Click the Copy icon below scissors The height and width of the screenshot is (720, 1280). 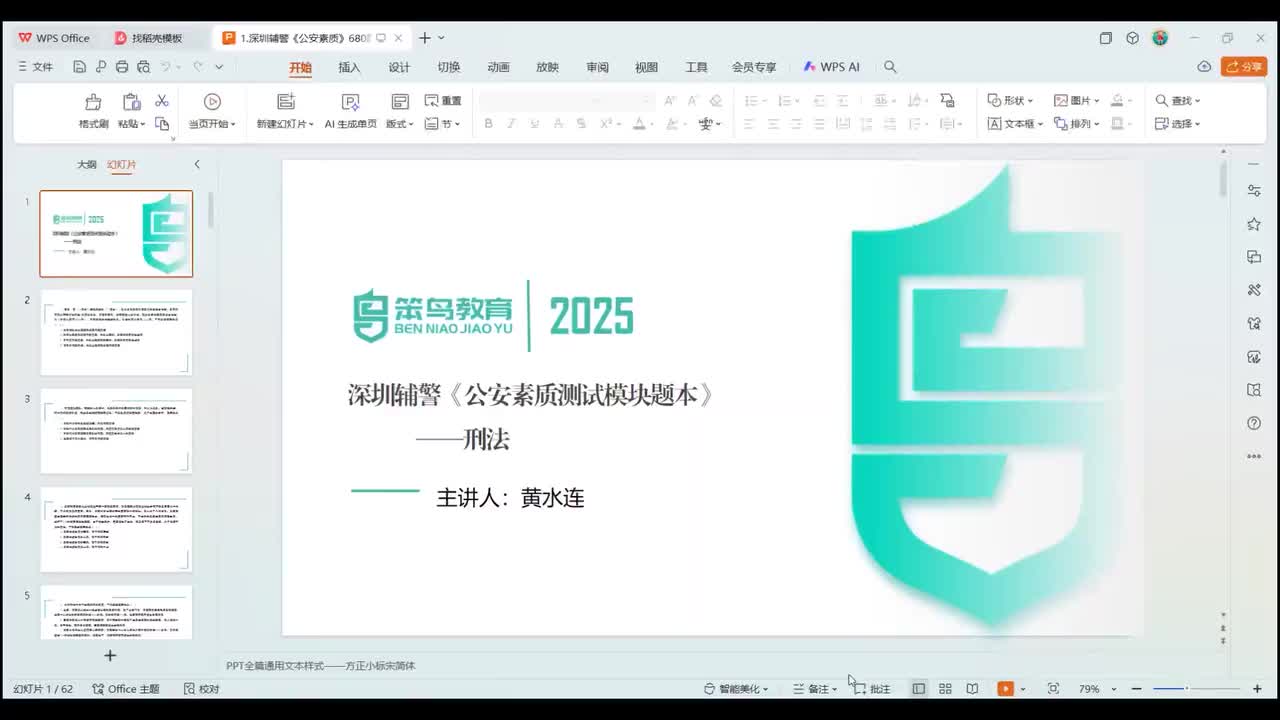[x=162, y=124]
